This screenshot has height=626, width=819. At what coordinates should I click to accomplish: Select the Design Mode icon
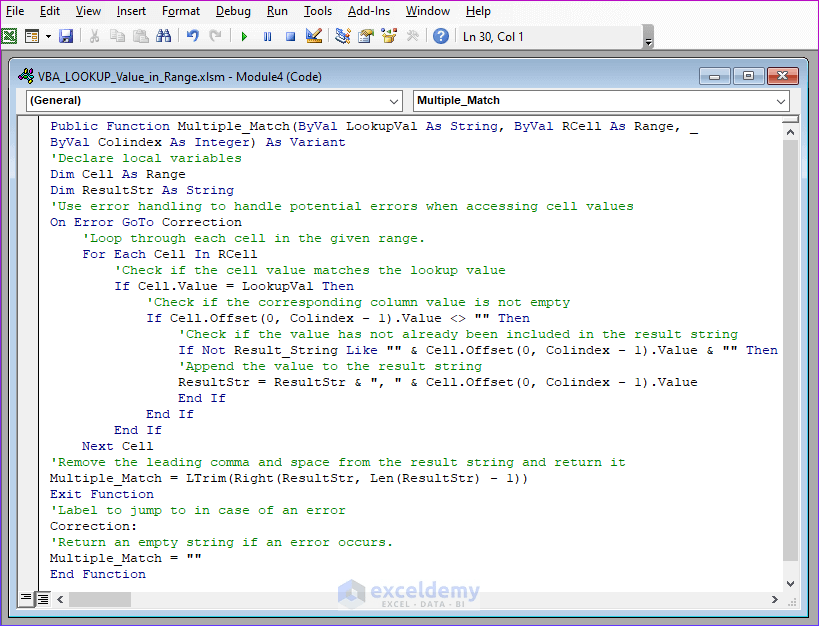point(312,35)
